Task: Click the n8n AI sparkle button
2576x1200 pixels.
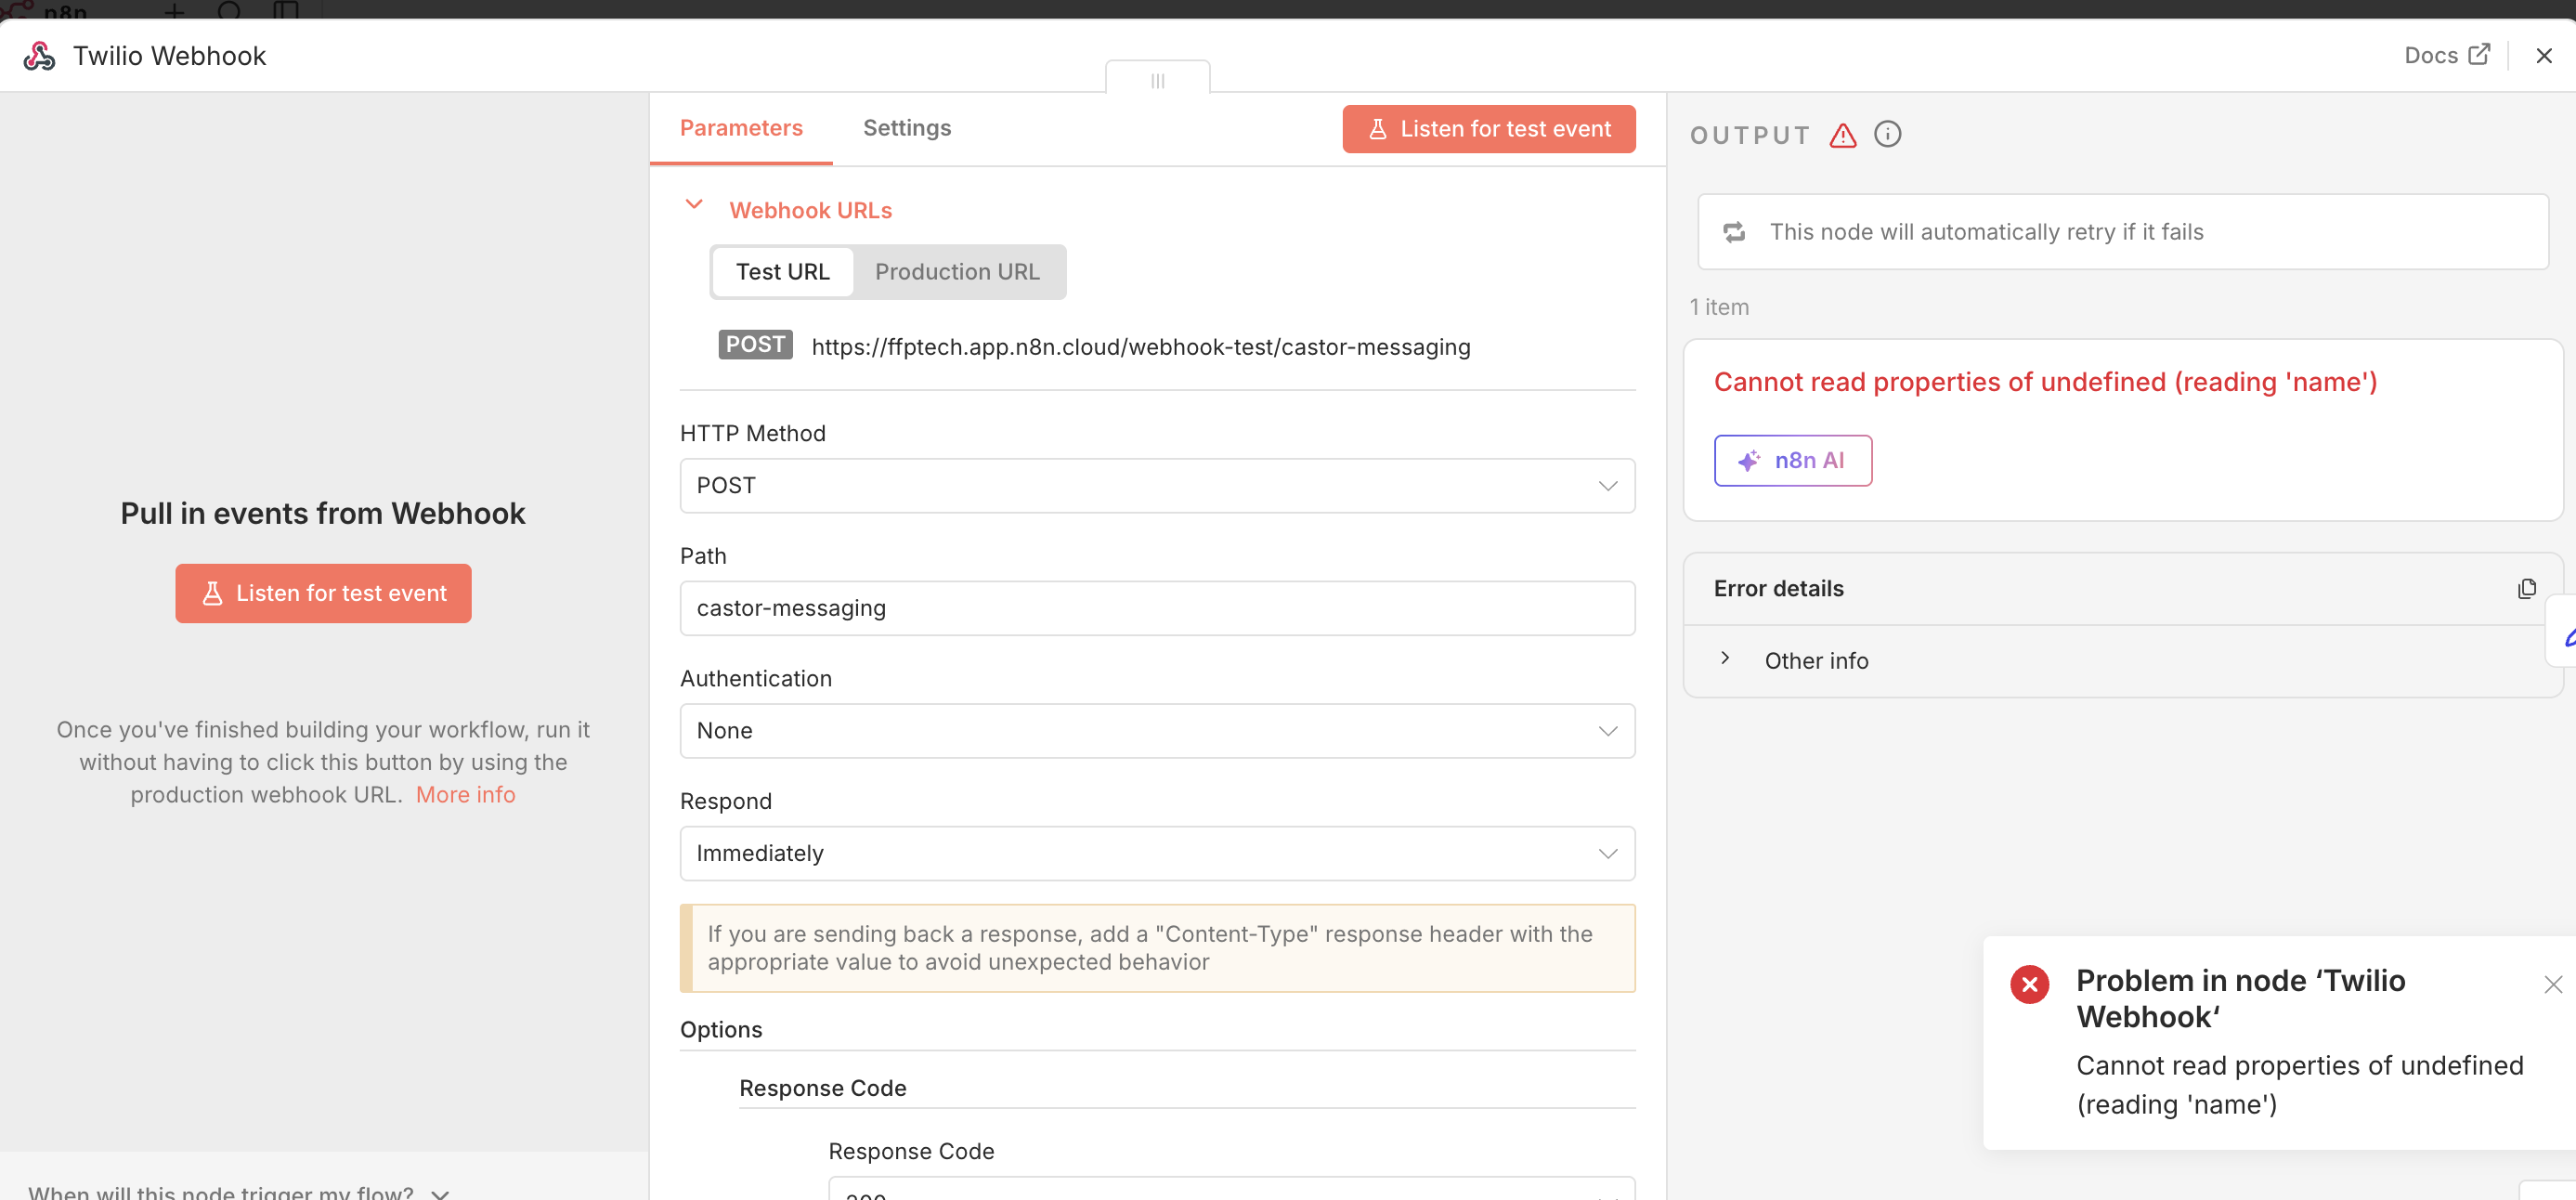Action: point(1792,461)
